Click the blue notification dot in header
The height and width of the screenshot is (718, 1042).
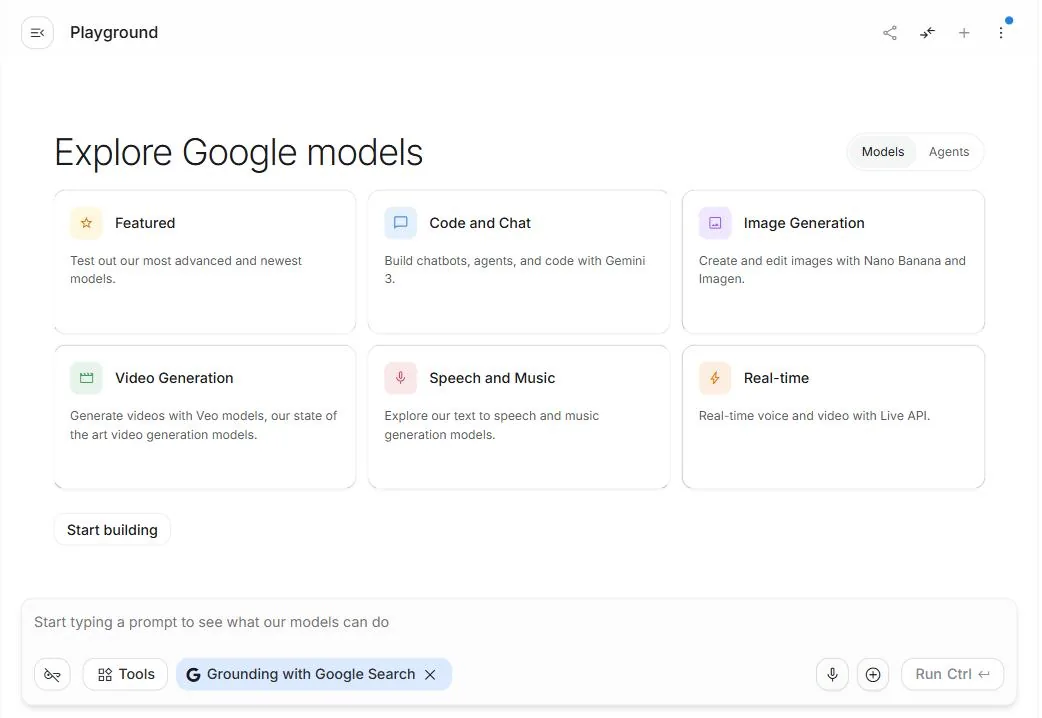pos(1009,21)
